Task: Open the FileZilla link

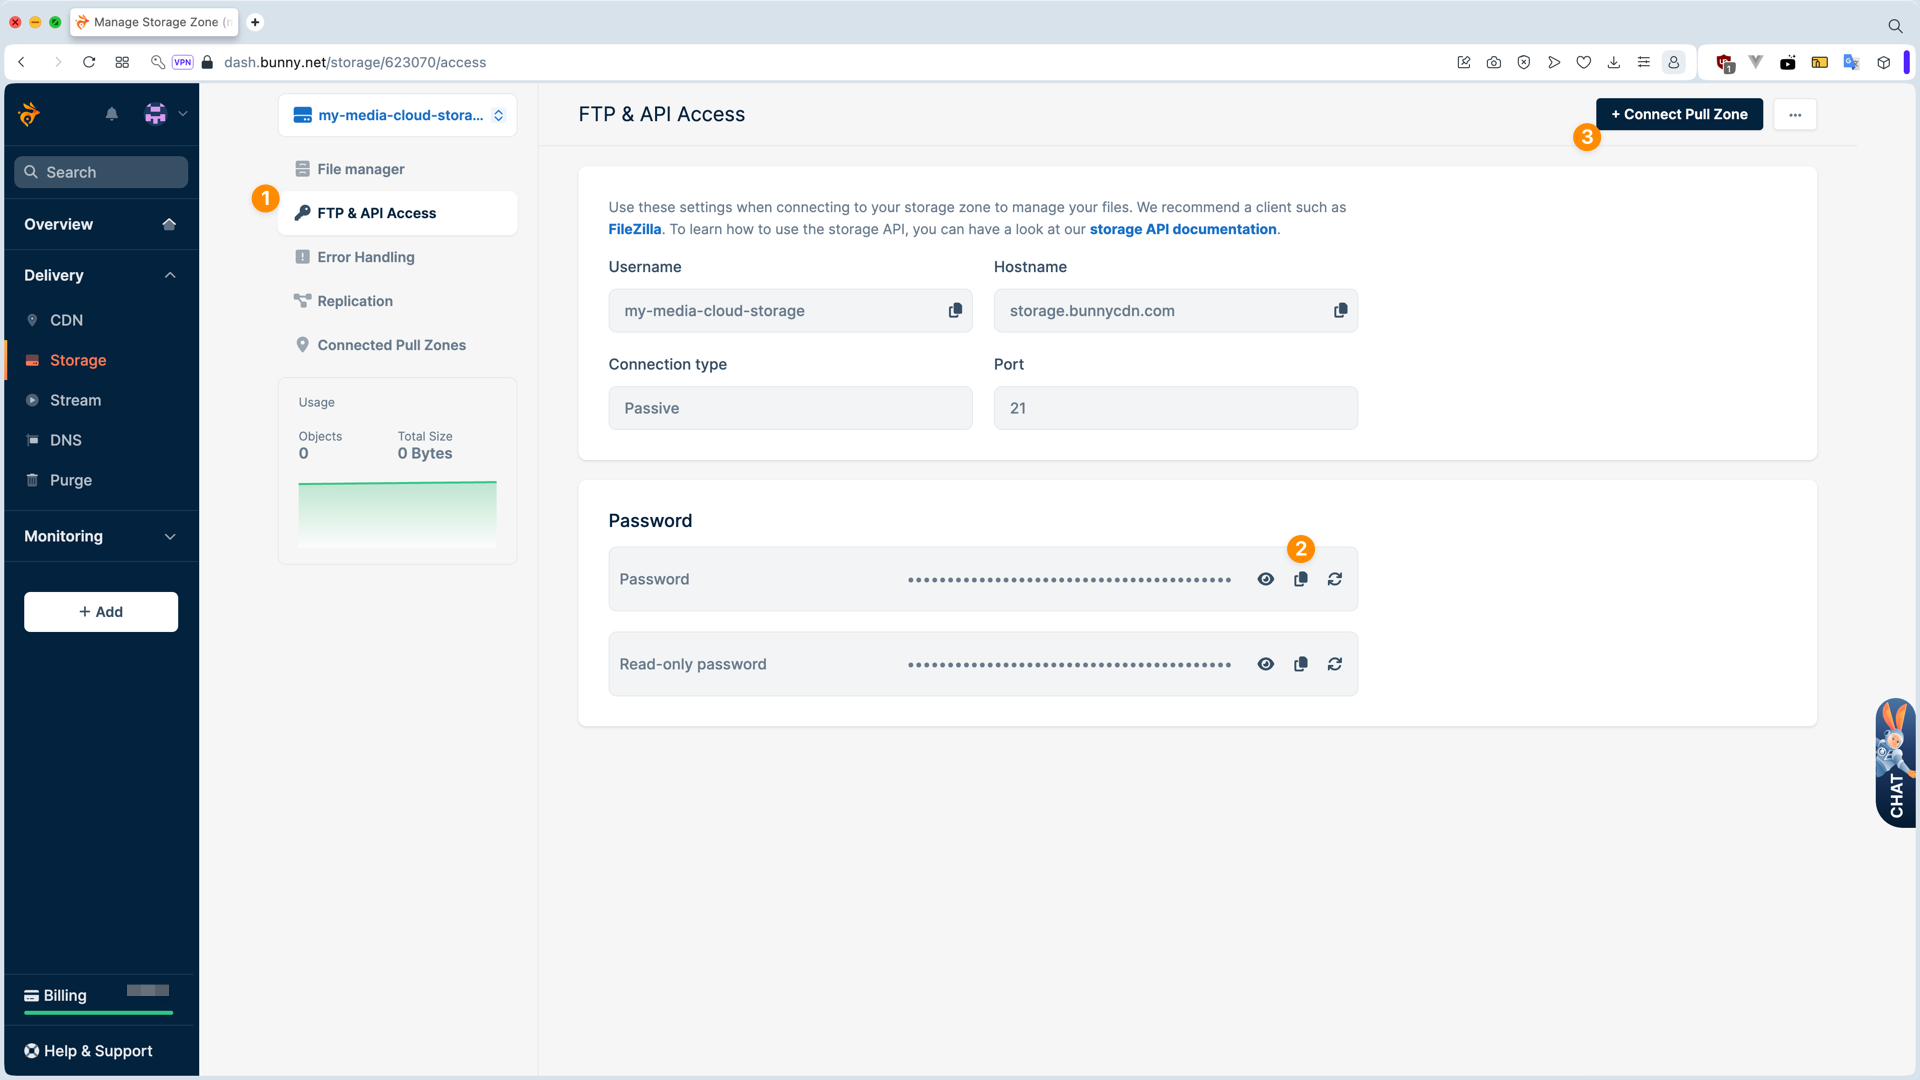Action: 635,230
